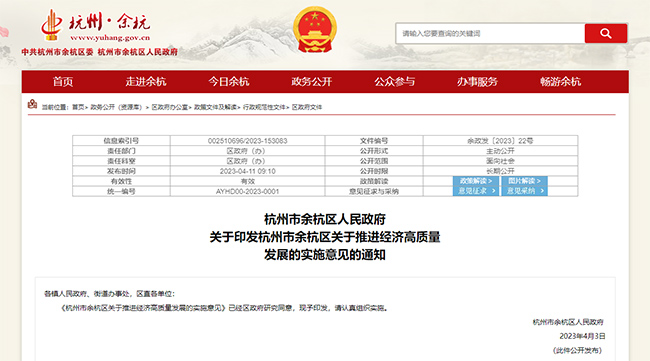This screenshot has width=650, height=361.
Task: Click the 政策文件及解读 breadcrumb link
Action: pos(216,107)
